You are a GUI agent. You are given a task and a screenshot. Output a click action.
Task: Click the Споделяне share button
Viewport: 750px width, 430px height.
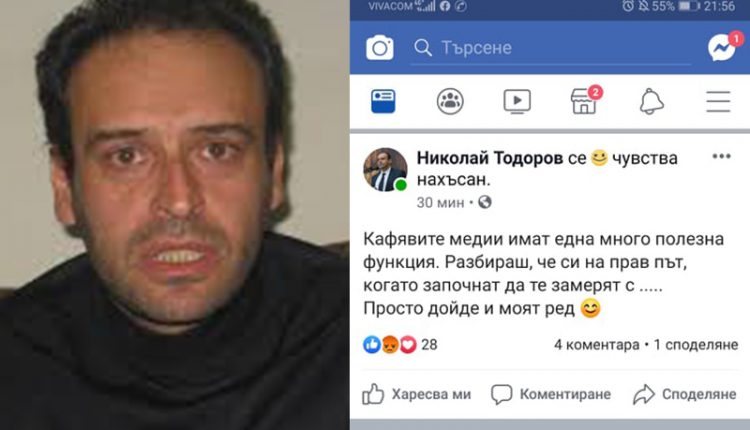tap(684, 394)
